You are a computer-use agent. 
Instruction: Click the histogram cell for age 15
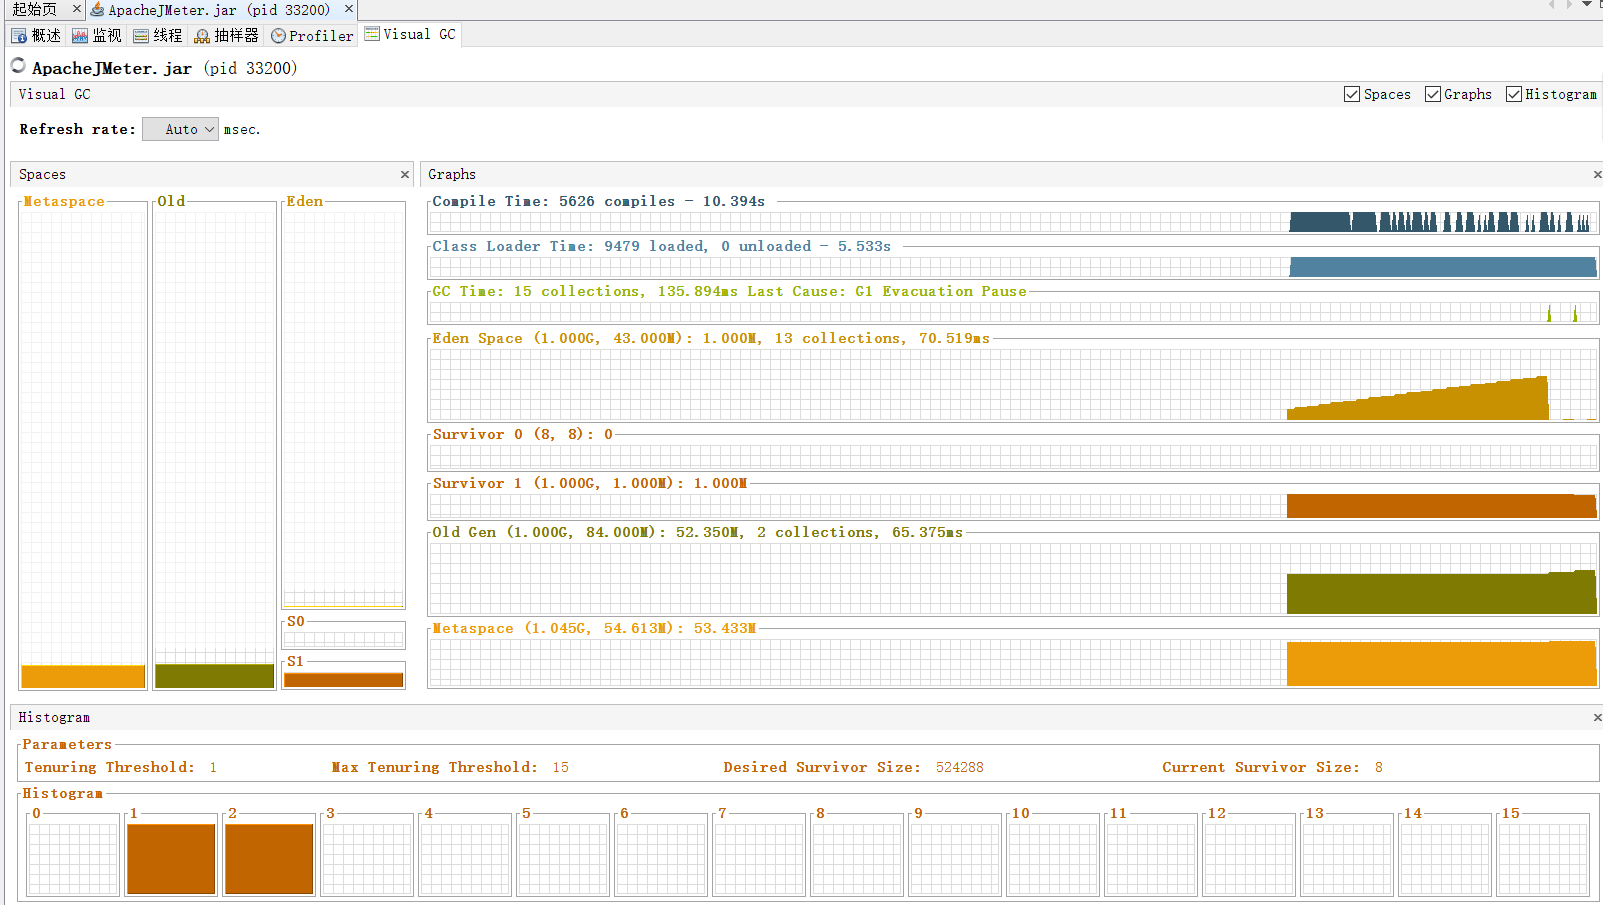point(1543,858)
